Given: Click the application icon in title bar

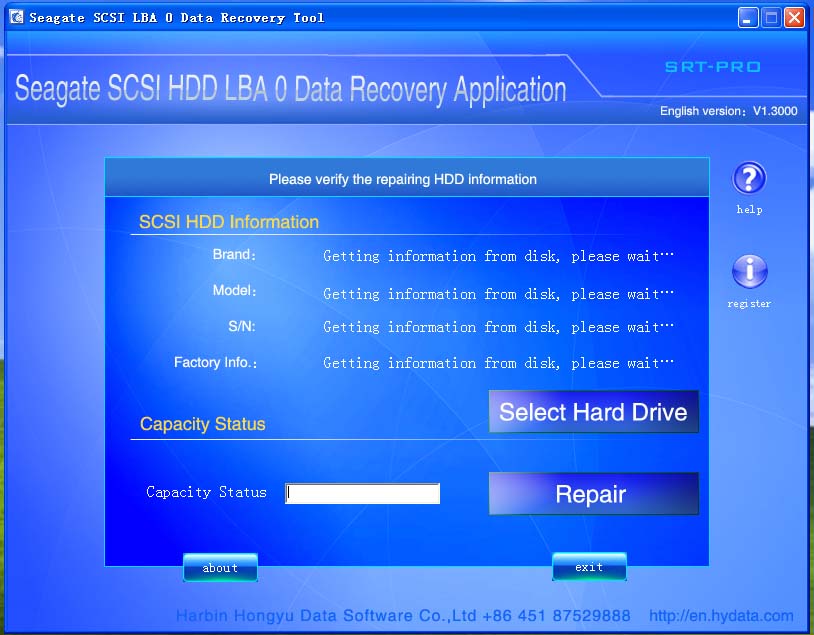Looking at the screenshot, I should [17, 17].
